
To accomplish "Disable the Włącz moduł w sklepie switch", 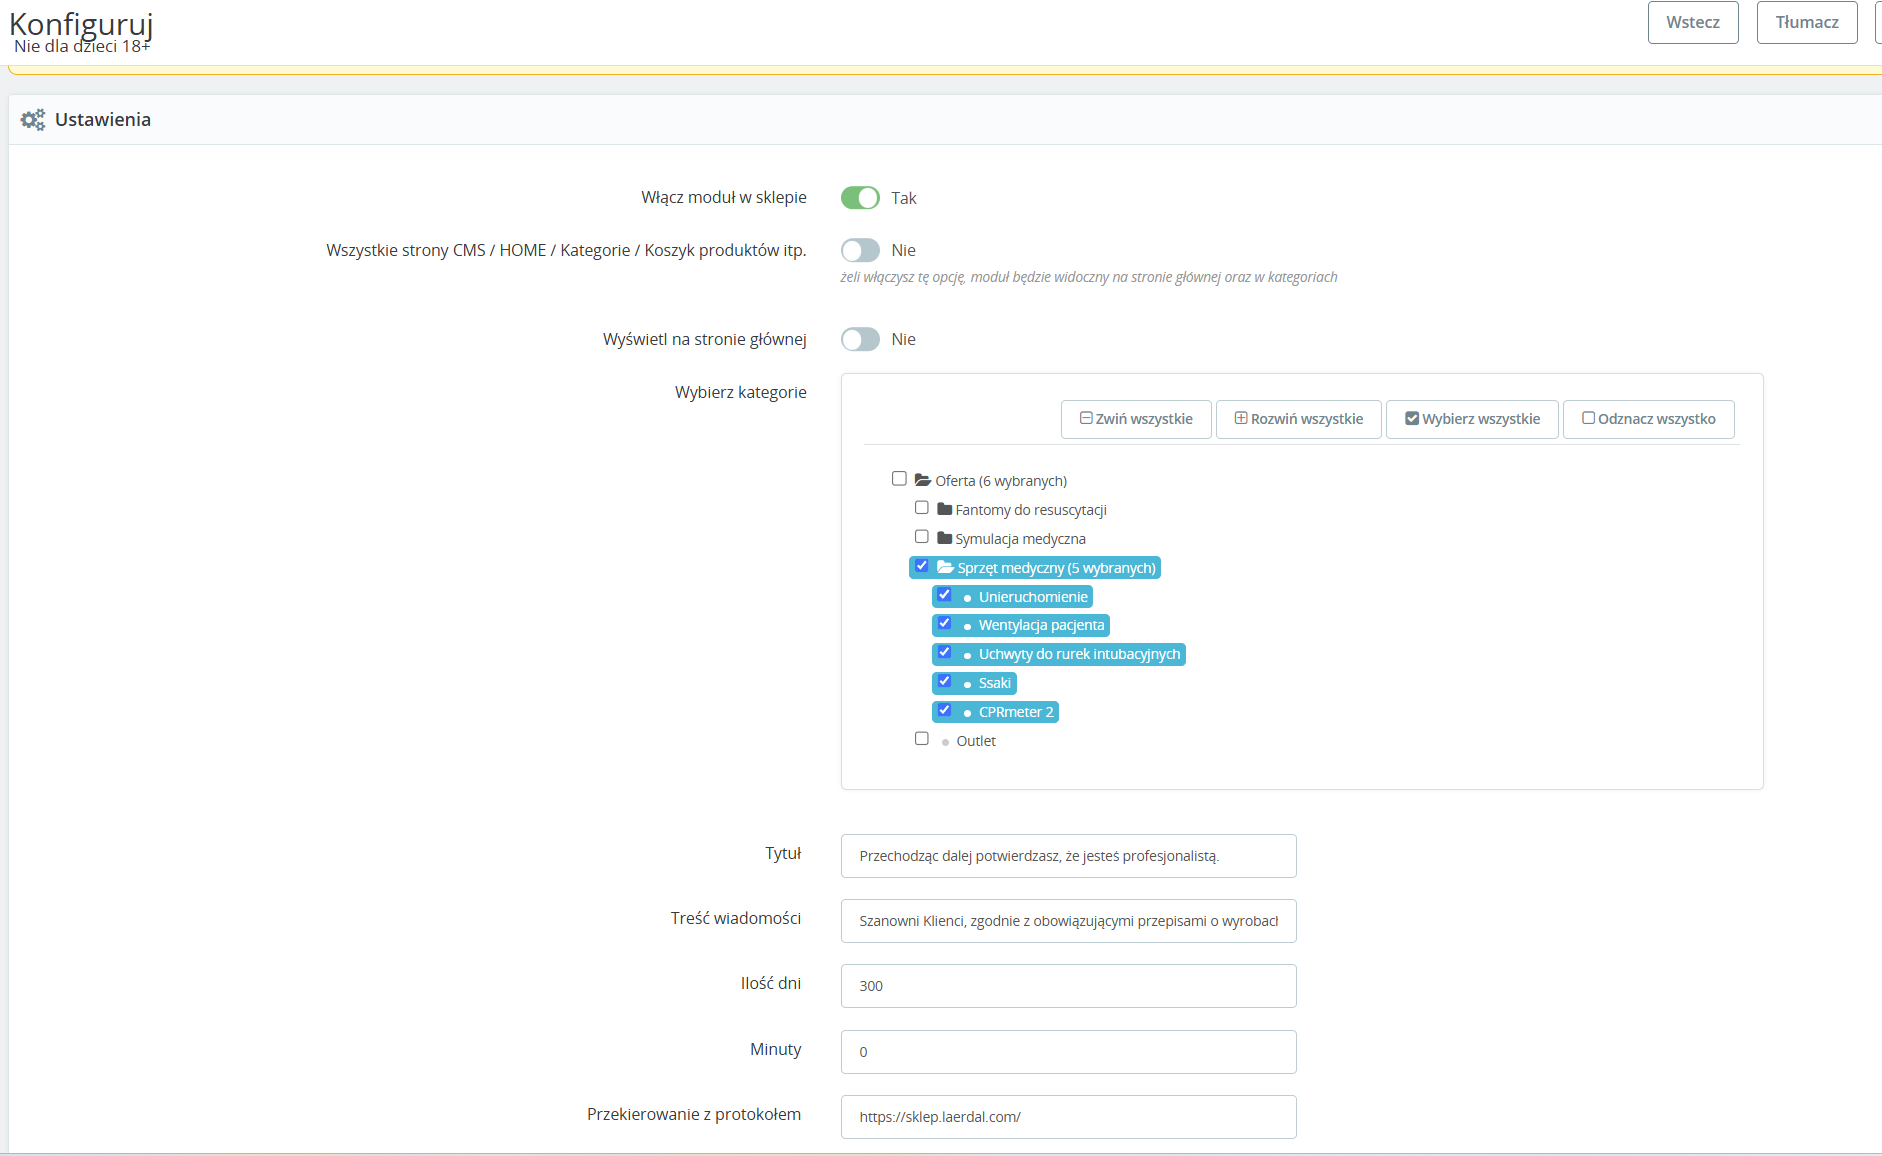I will pyautogui.click(x=860, y=198).
